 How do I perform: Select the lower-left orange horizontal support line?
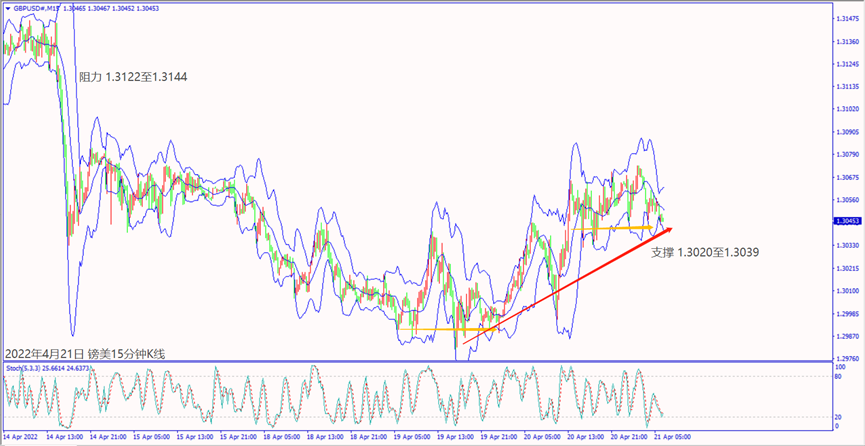click(440, 329)
